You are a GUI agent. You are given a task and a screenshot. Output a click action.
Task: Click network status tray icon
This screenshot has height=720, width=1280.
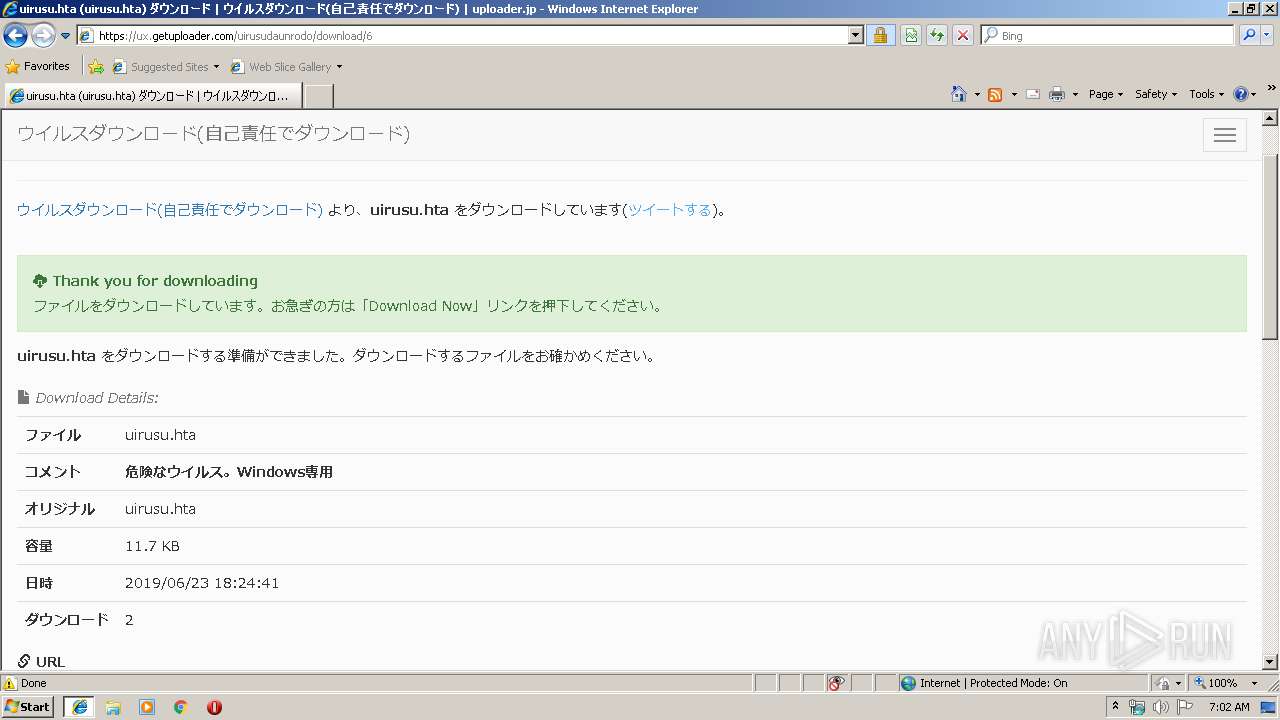[1137, 707]
